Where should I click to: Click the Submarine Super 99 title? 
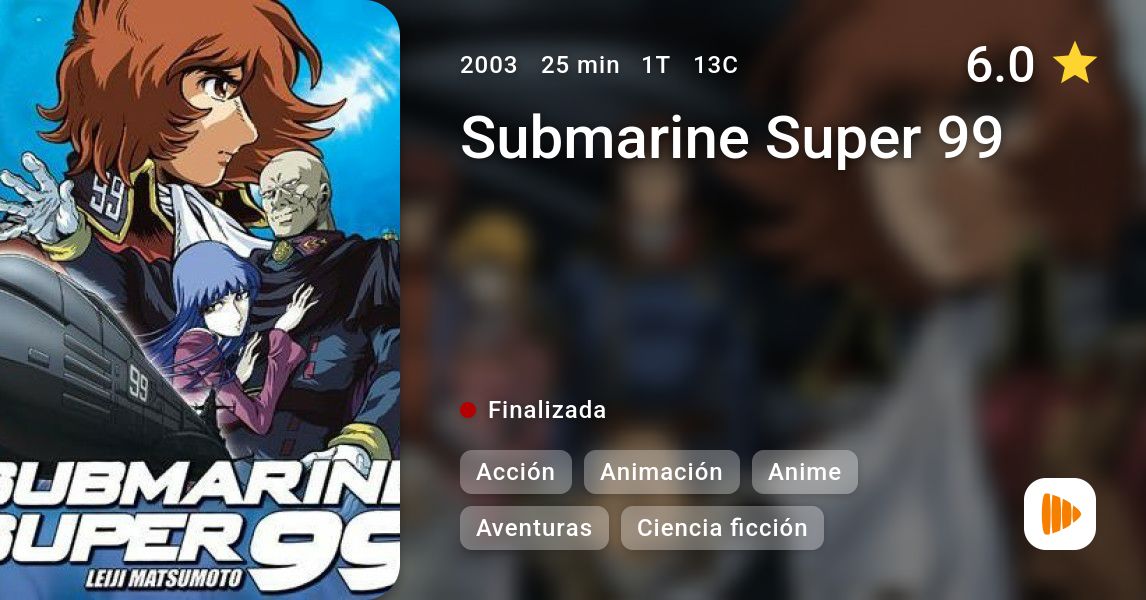732,137
